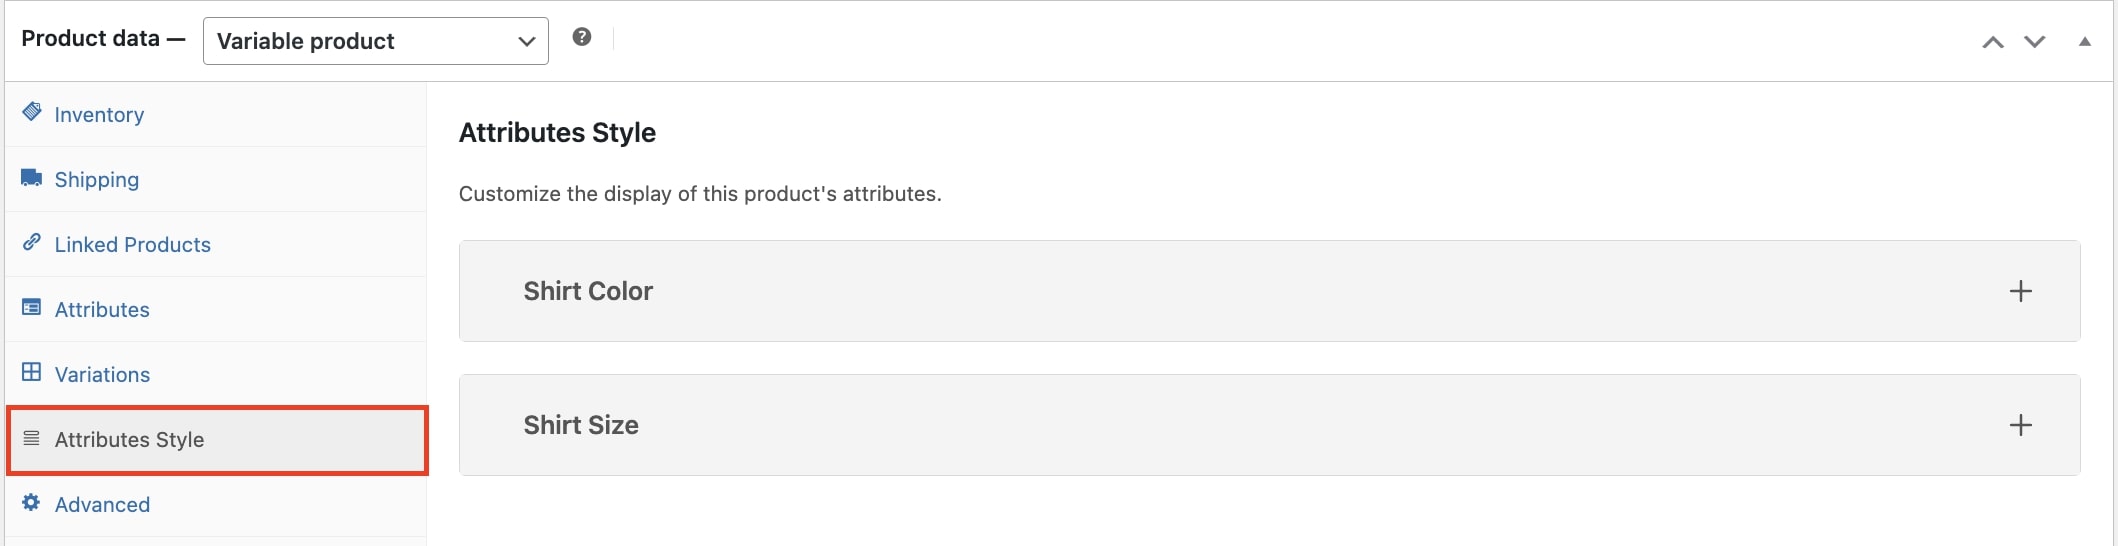Click the Inventory tag icon
This screenshot has height=546, width=2118.
pyautogui.click(x=32, y=111)
